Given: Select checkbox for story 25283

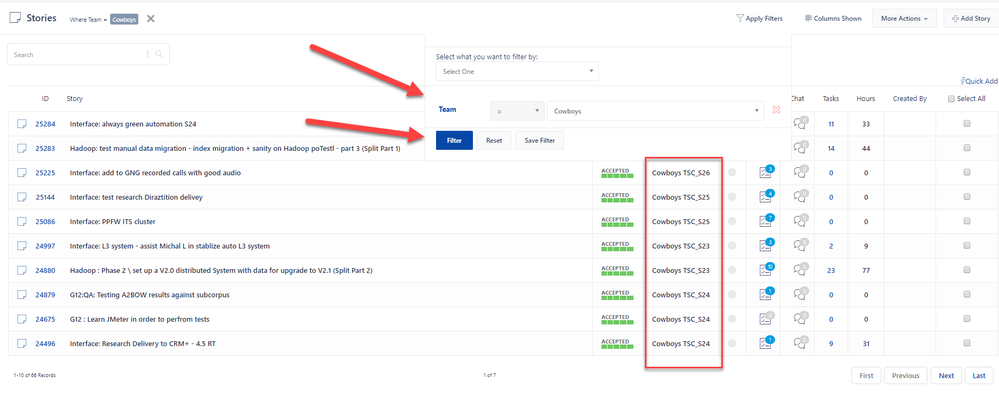Looking at the screenshot, I should click(x=967, y=148).
